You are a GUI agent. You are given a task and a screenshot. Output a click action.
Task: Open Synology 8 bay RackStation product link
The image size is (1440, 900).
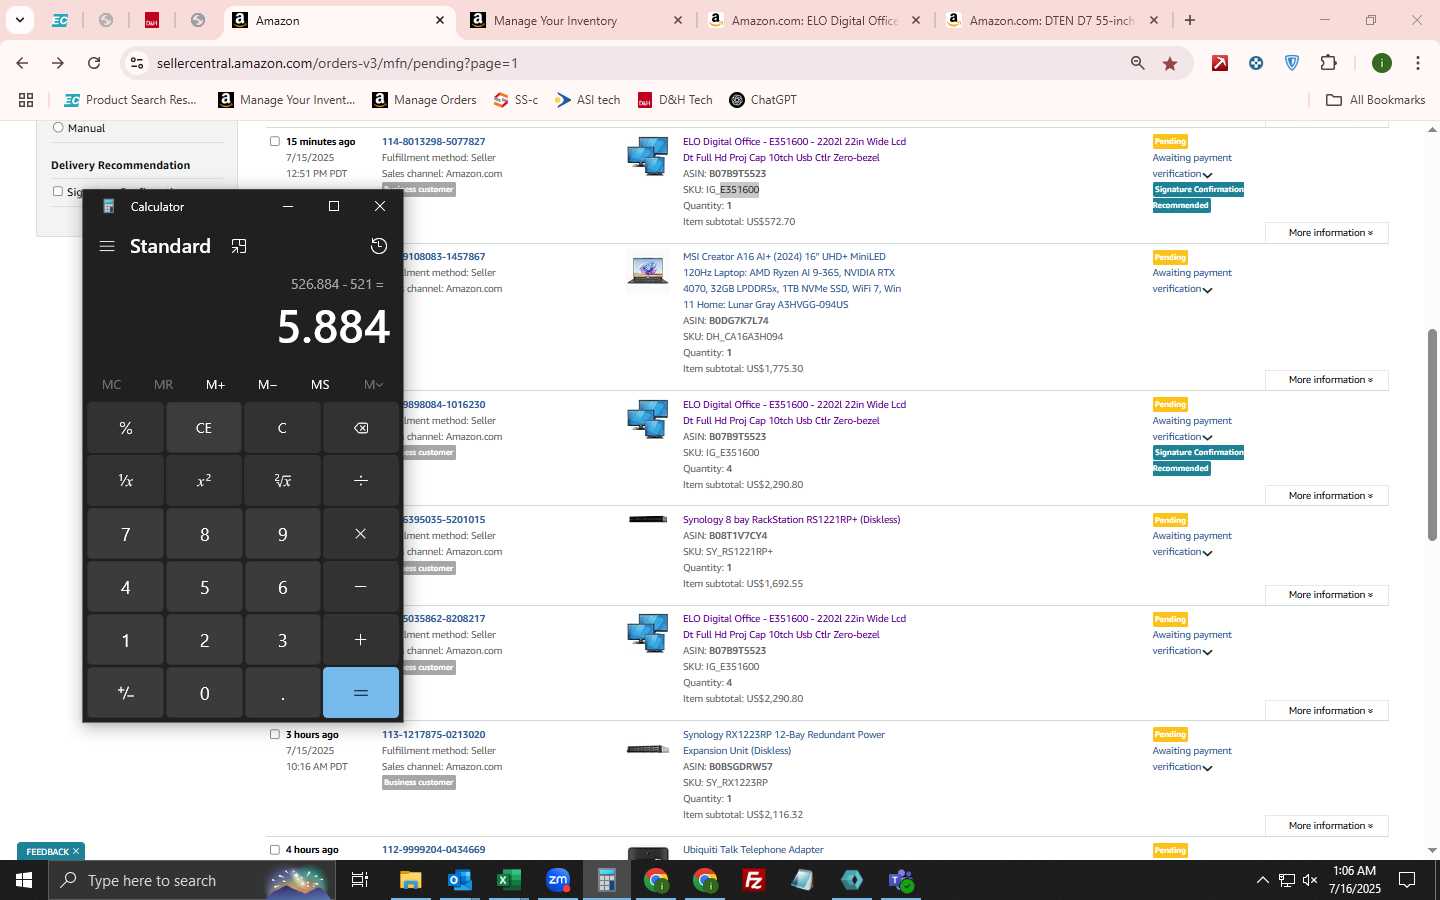coord(791,519)
